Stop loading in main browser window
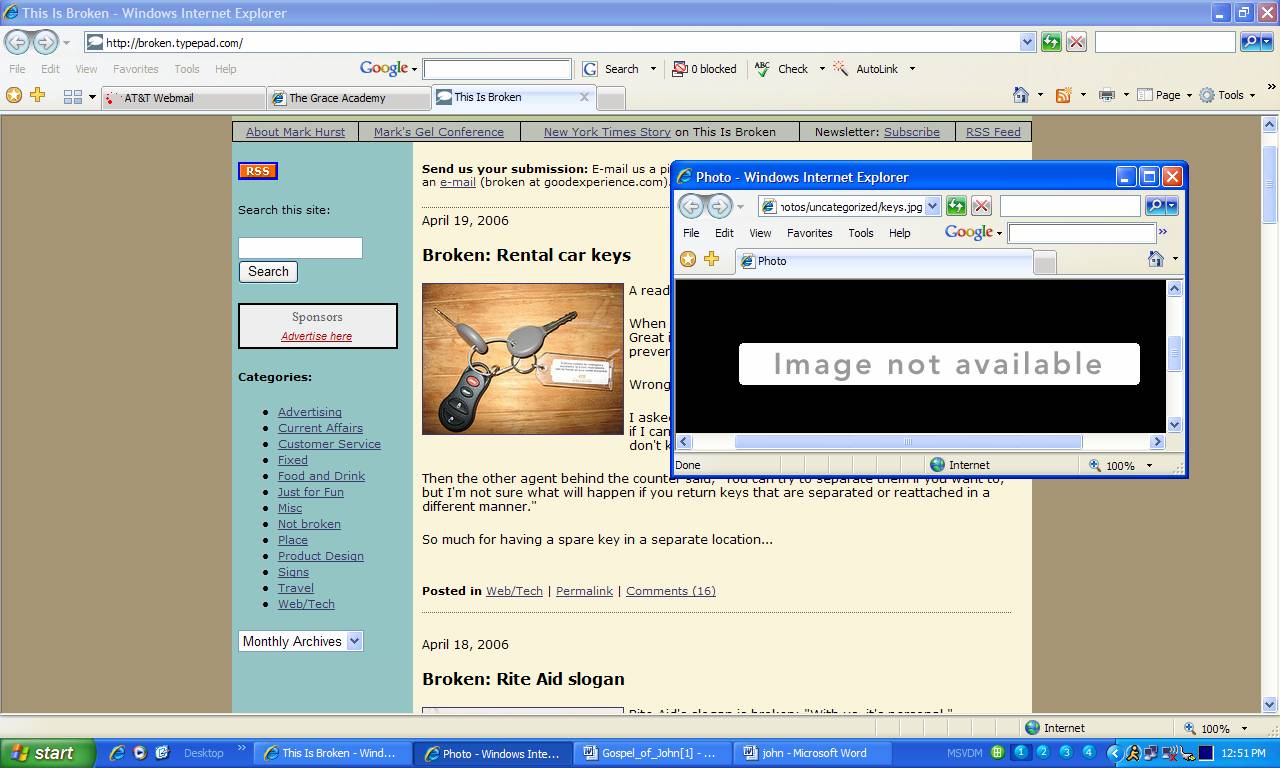The width and height of the screenshot is (1280, 768). pyautogui.click(x=1076, y=42)
